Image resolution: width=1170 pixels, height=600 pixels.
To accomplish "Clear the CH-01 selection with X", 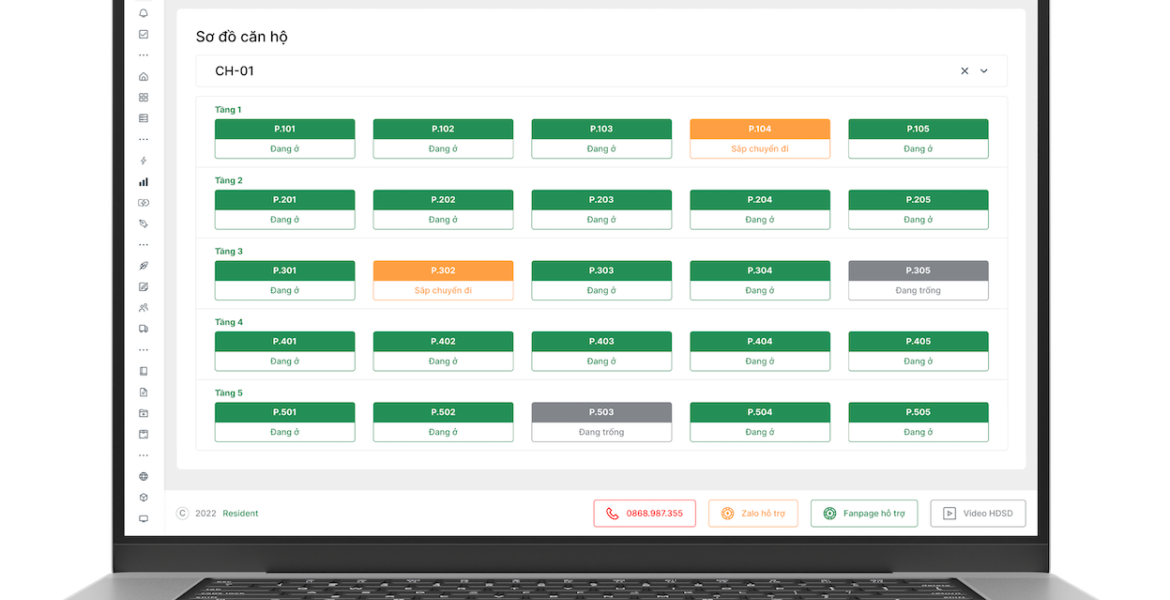I will coord(964,71).
